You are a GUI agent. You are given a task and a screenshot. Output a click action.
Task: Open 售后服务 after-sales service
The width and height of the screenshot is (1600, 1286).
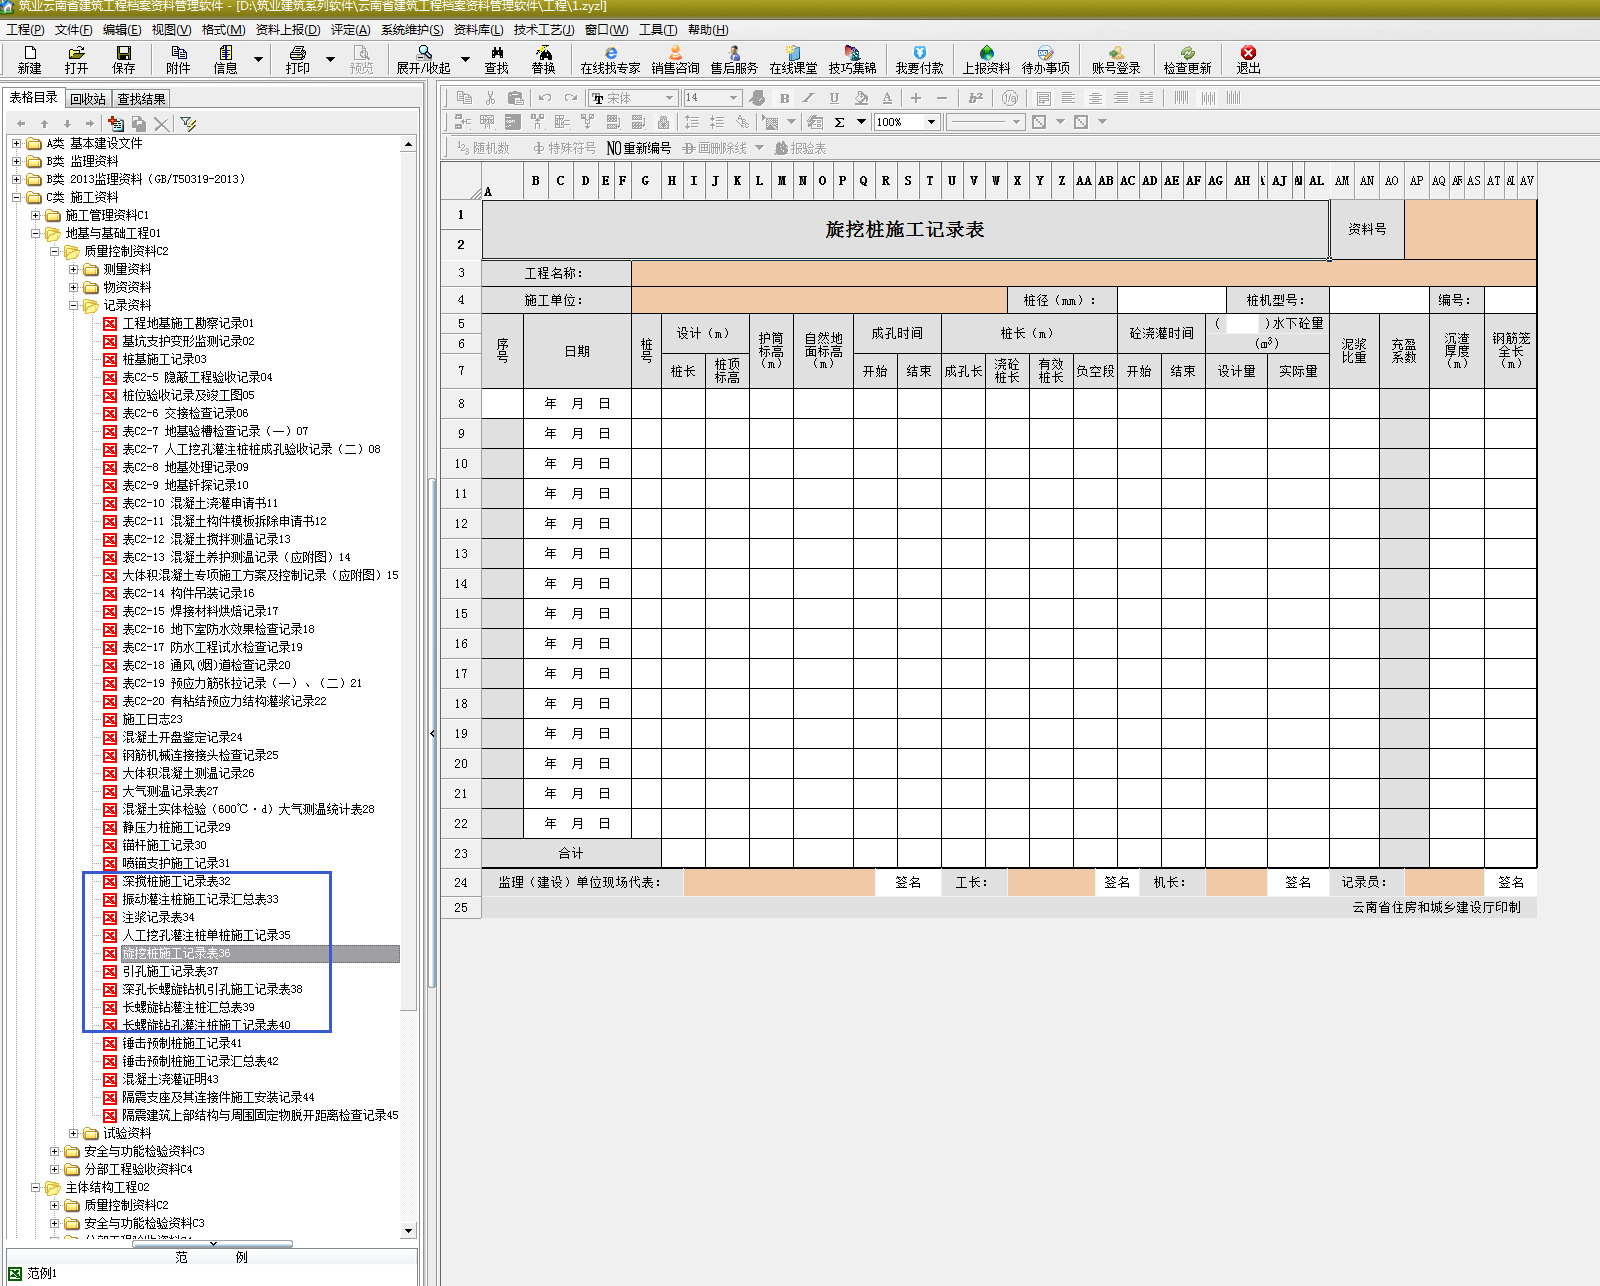tap(734, 60)
